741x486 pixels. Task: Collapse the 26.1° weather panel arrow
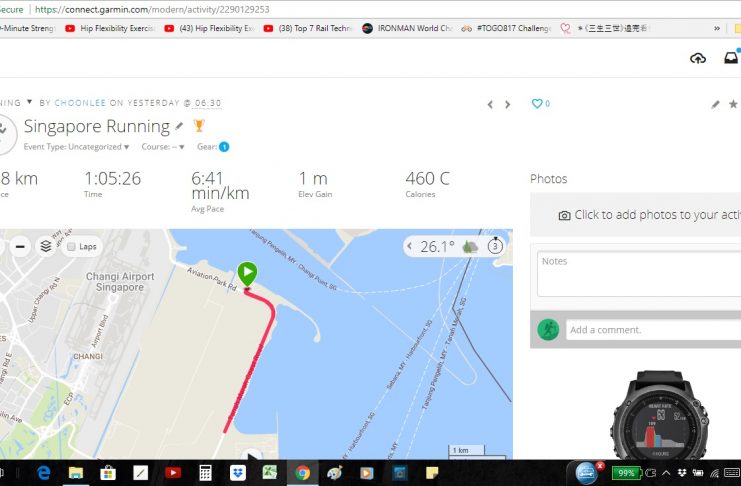point(410,246)
